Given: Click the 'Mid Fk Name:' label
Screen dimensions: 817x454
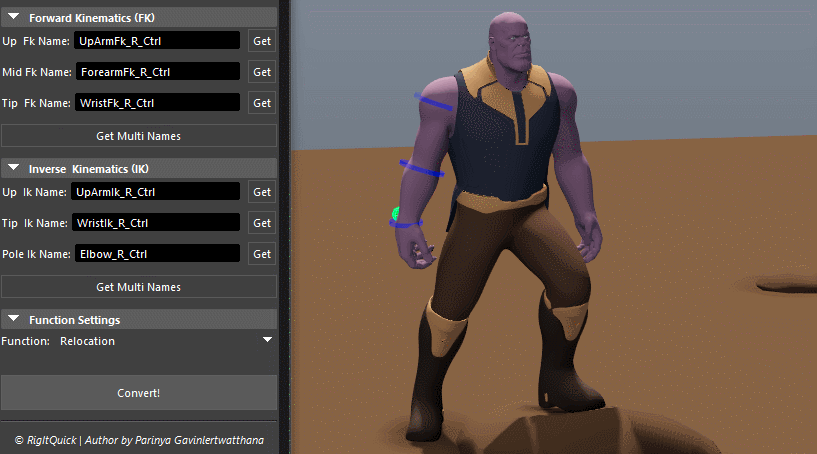Looking at the screenshot, I should pyautogui.click(x=36, y=72).
